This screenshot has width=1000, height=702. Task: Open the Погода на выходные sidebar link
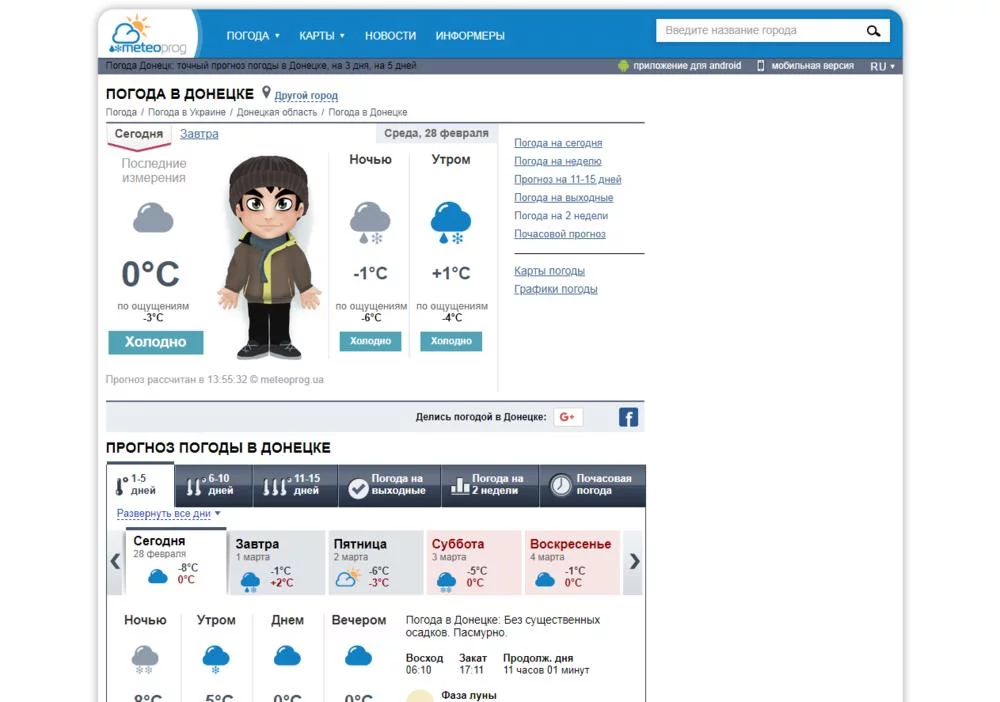click(x=563, y=198)
